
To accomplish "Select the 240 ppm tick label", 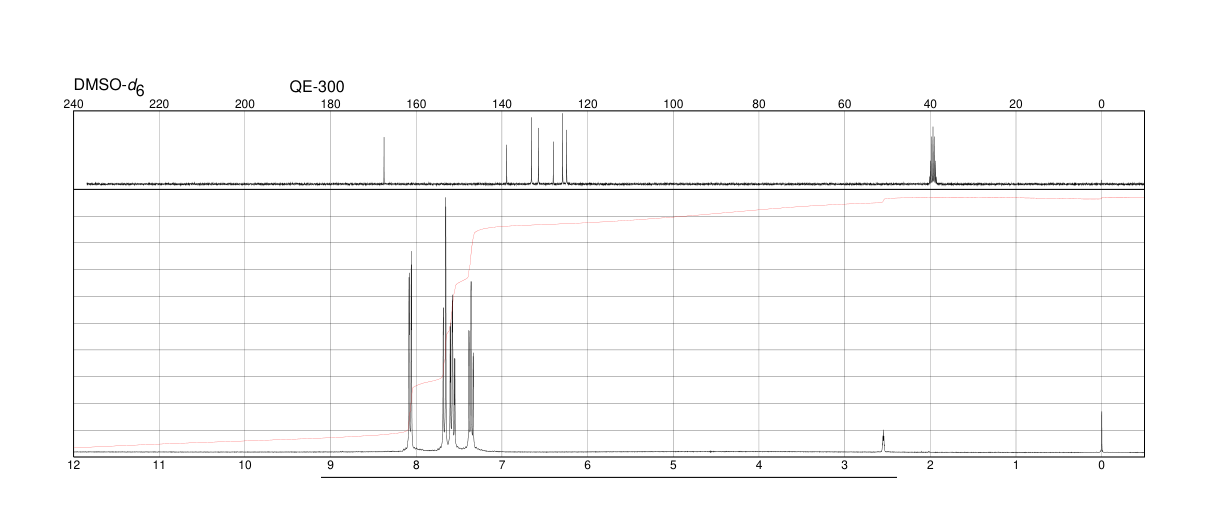I will point(73,104).
